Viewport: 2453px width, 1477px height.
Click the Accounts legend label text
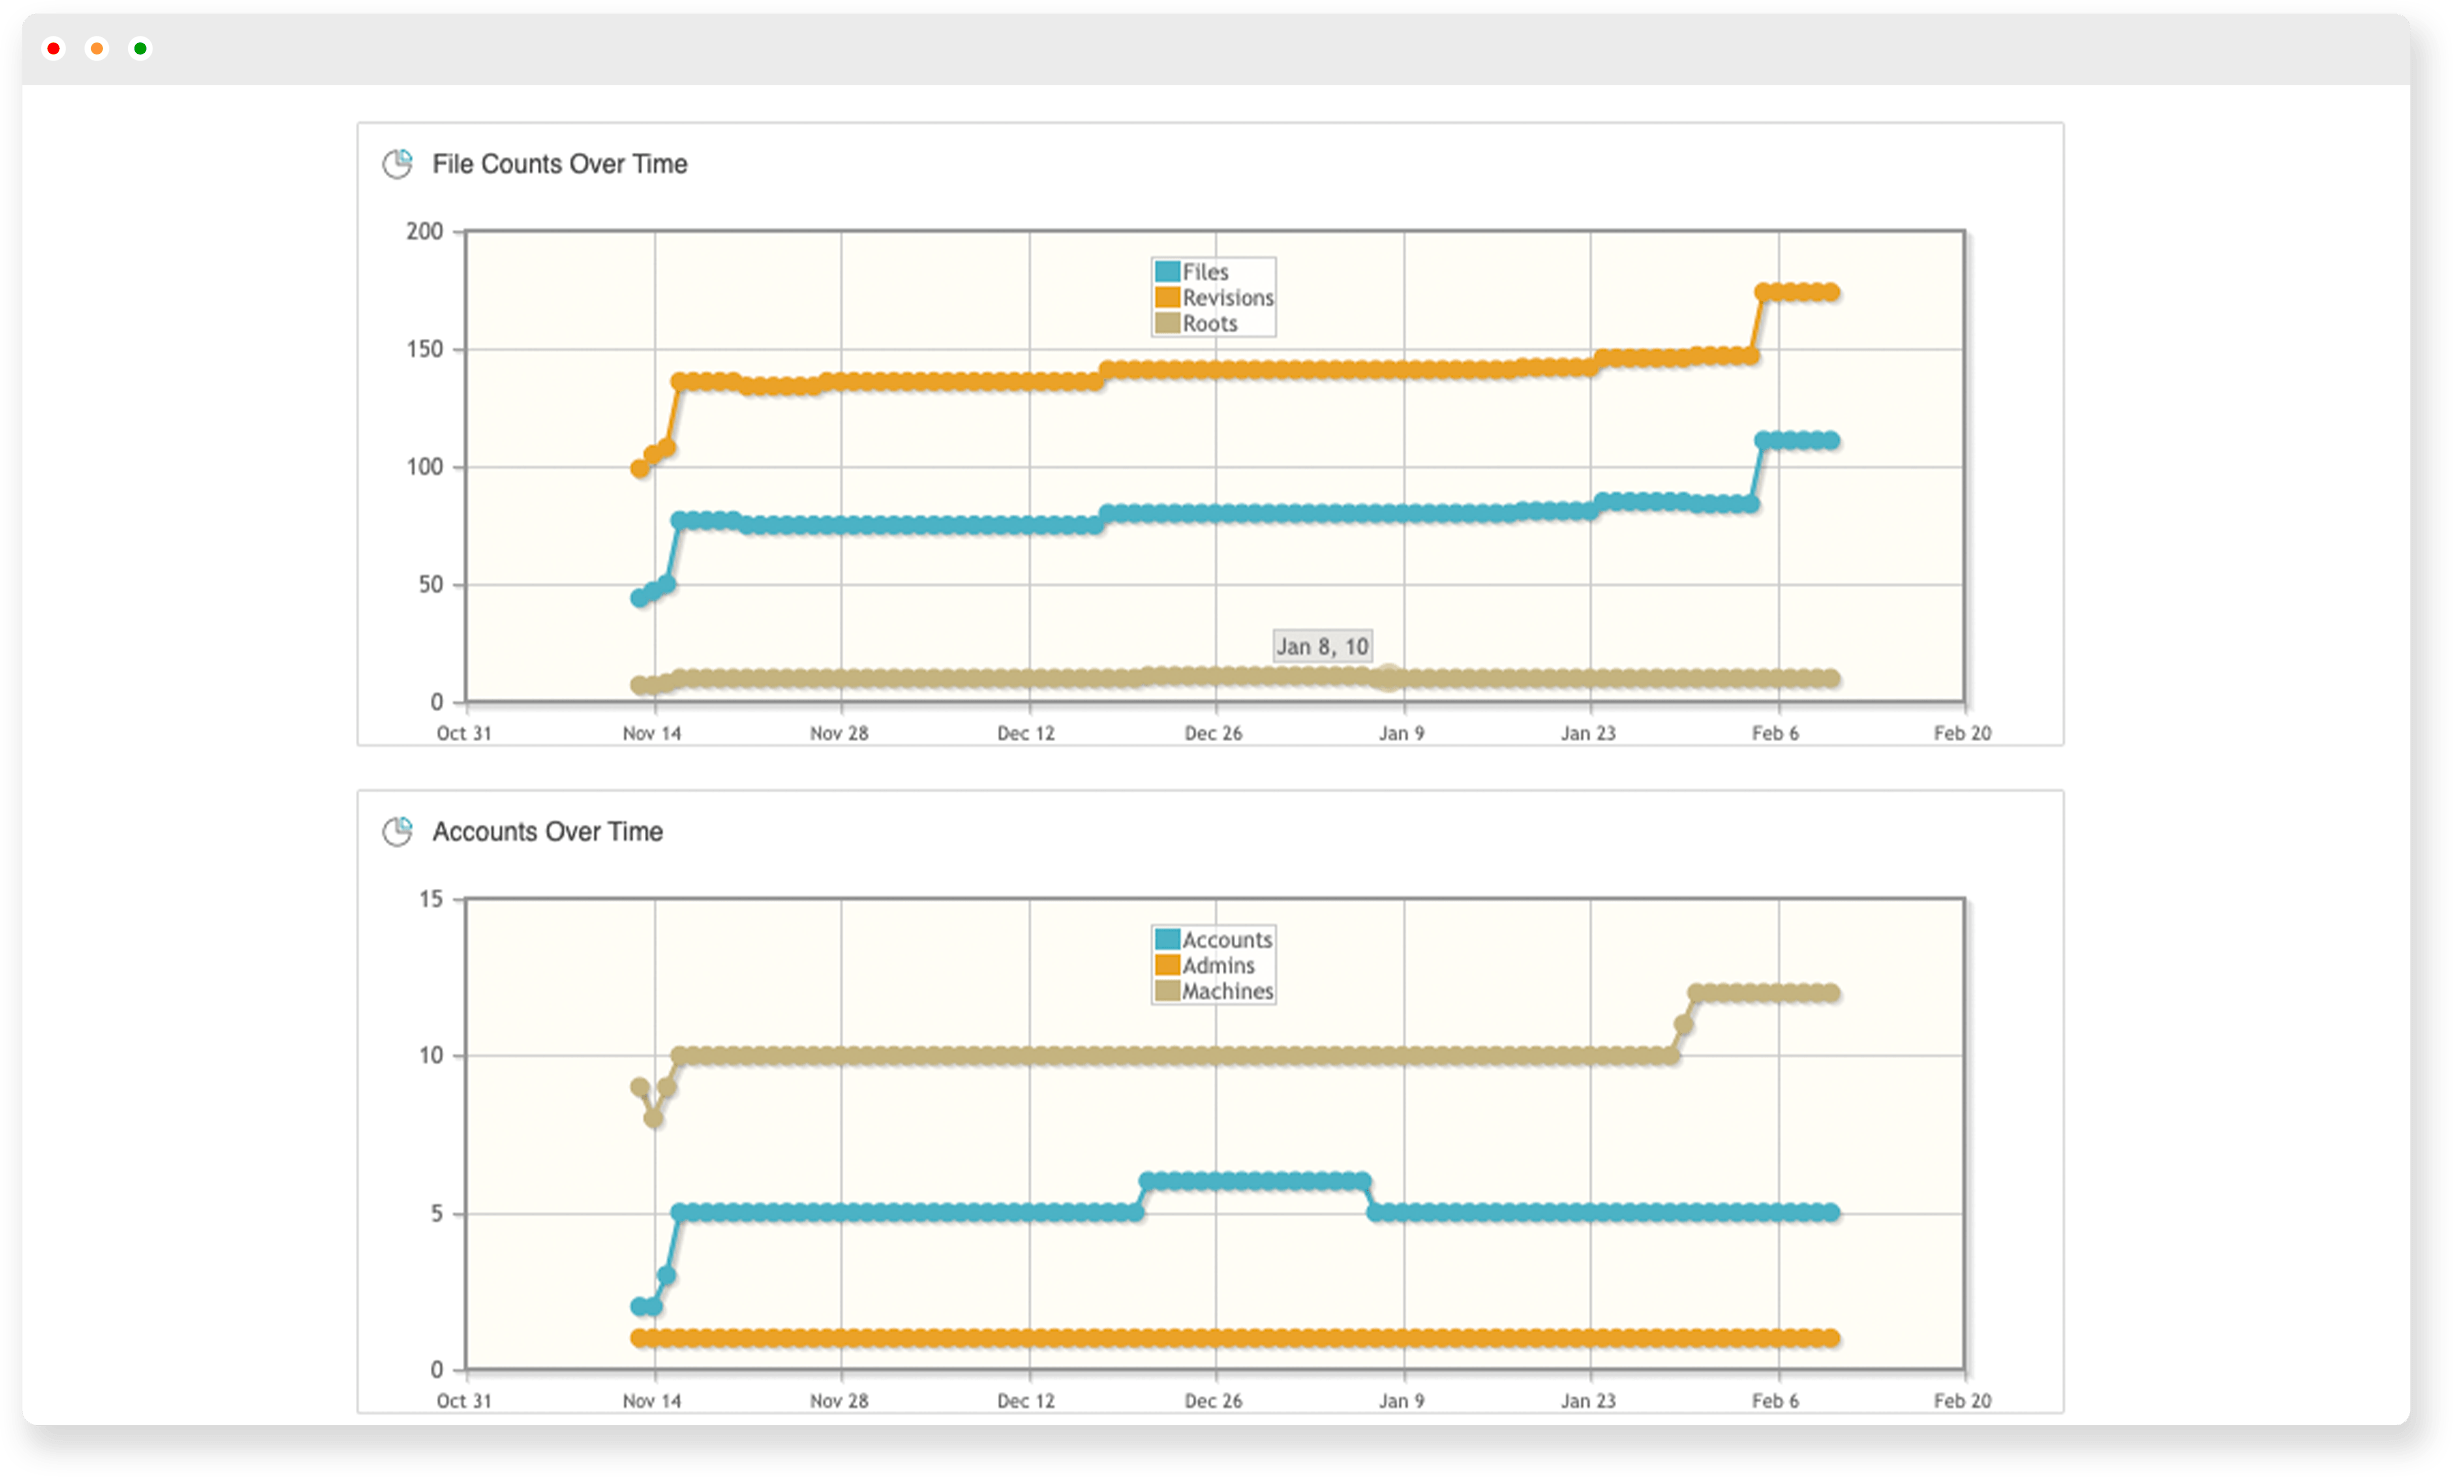pyautogui.click(x=1228, y=939)
